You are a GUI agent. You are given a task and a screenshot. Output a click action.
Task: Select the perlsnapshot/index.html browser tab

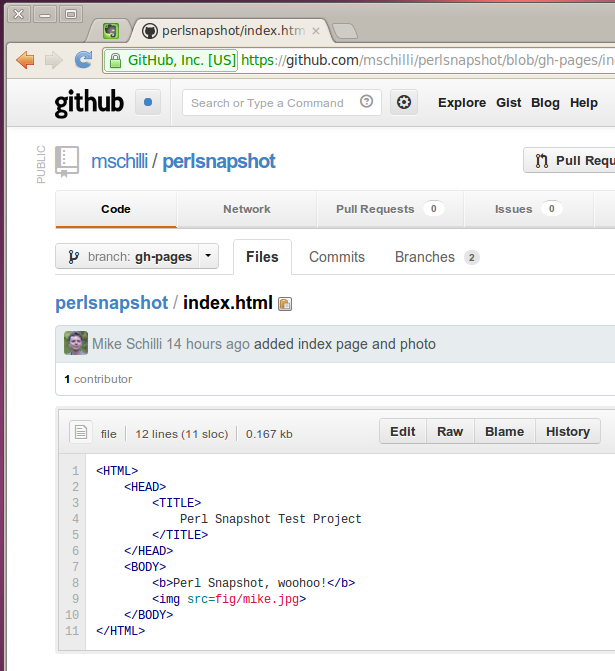click(x=233, y=31)
